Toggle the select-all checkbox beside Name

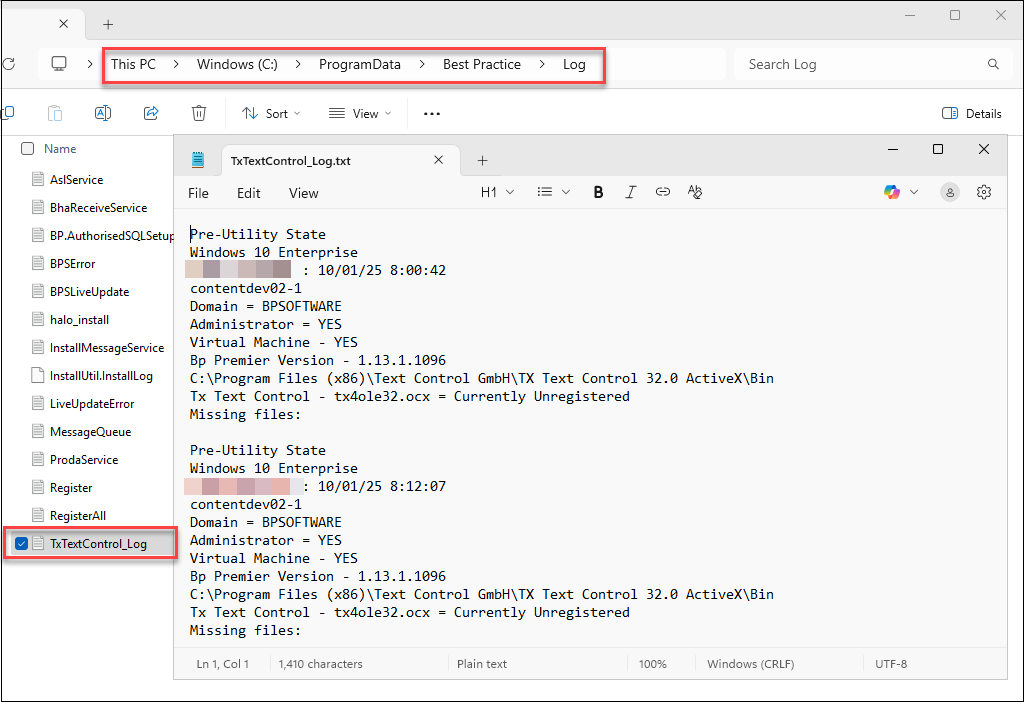click(x=28, y=149)
